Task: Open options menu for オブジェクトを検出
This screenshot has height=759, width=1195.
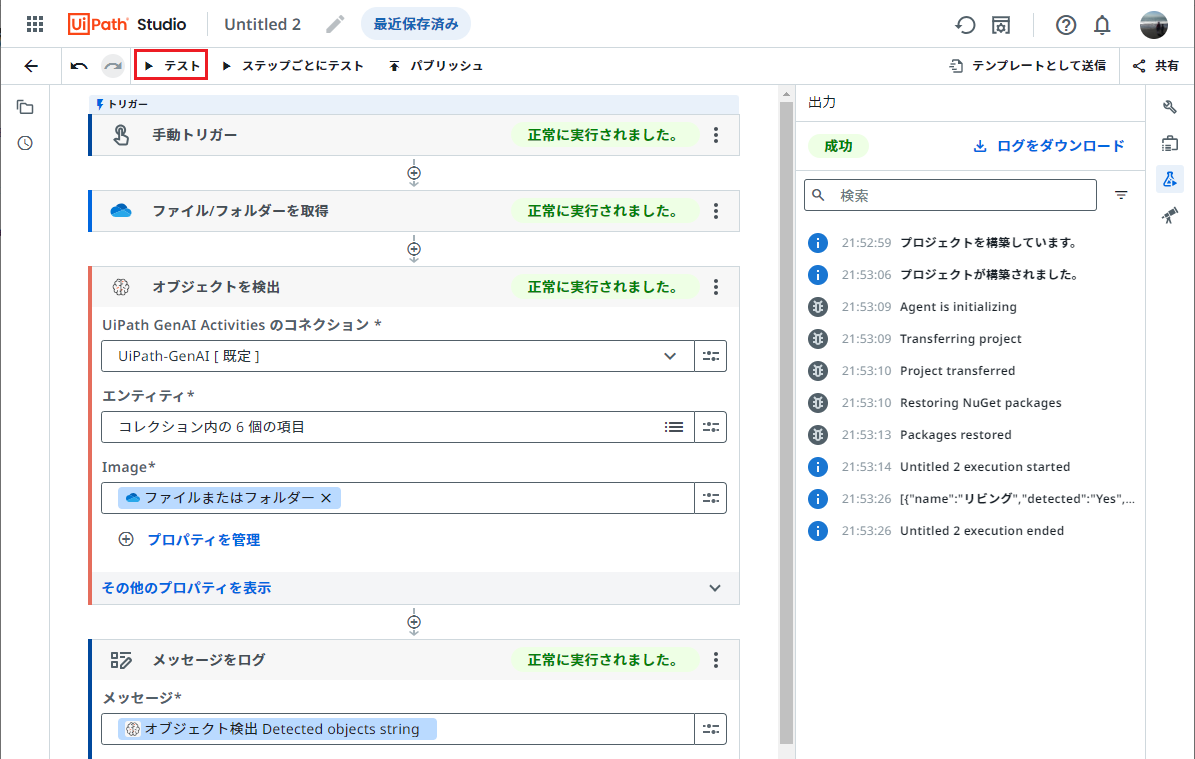Action: 716,287
